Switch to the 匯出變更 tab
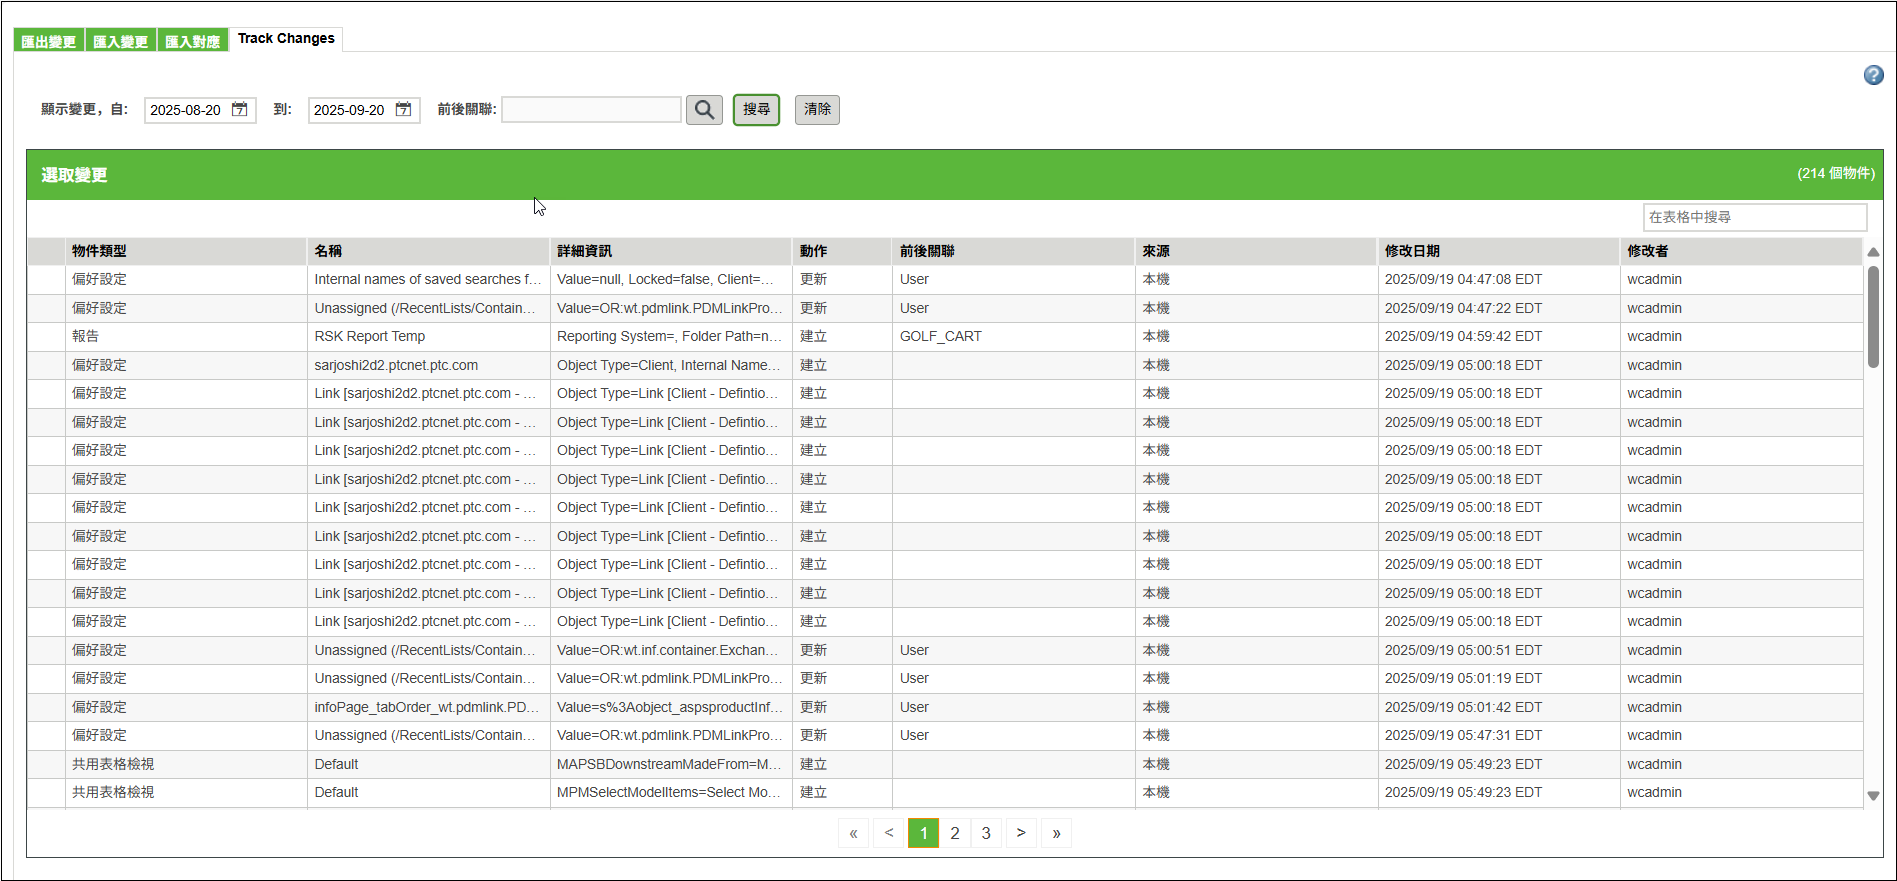This screenshot has height=881, width=1897. [x=49, y=41]
